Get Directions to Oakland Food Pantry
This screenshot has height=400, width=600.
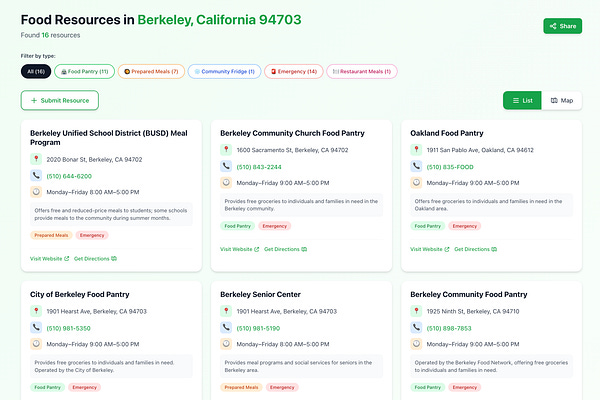click(476, 249)
